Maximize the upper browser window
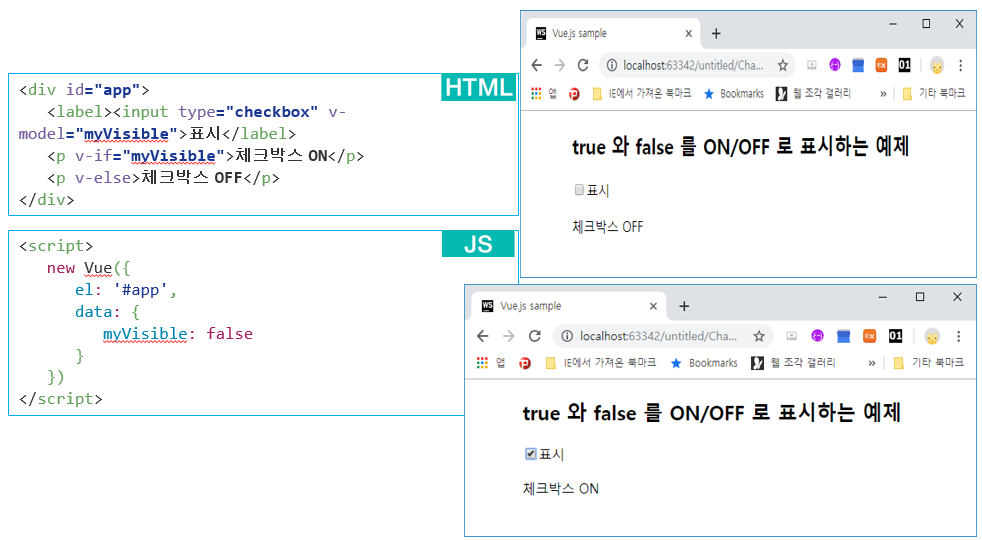 click(x=926, y=24)
